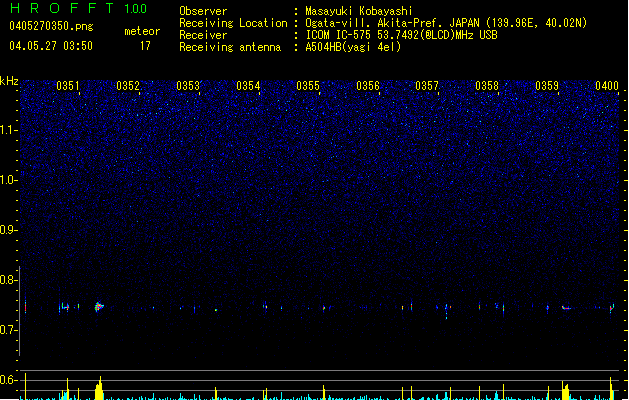Click the 0355 time marker

point(308,86)
